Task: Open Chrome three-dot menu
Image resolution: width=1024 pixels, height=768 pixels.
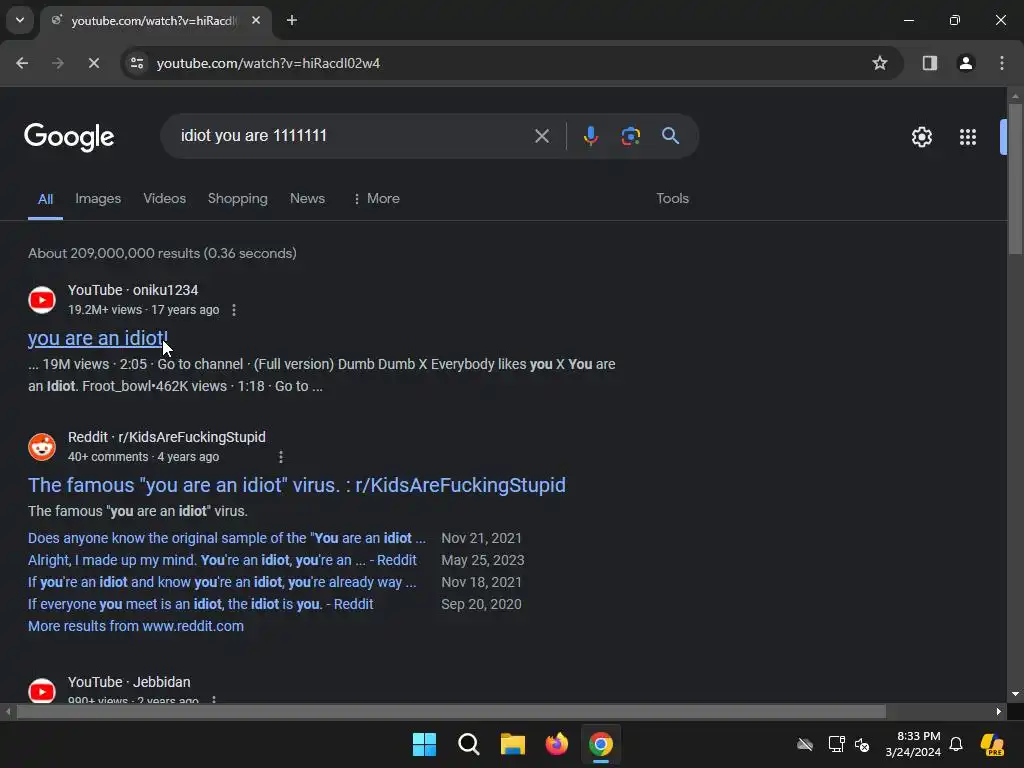Action: 1002,63
